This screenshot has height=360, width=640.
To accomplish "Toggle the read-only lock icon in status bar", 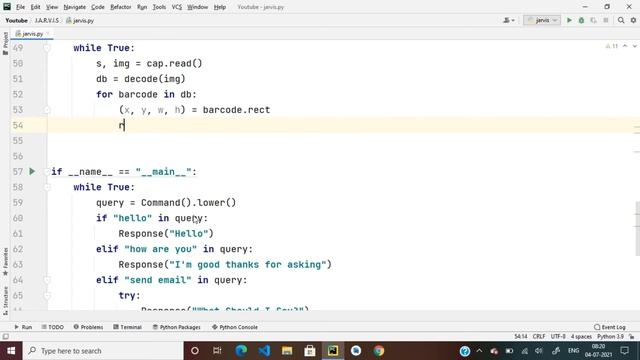I will coord(631,337).
